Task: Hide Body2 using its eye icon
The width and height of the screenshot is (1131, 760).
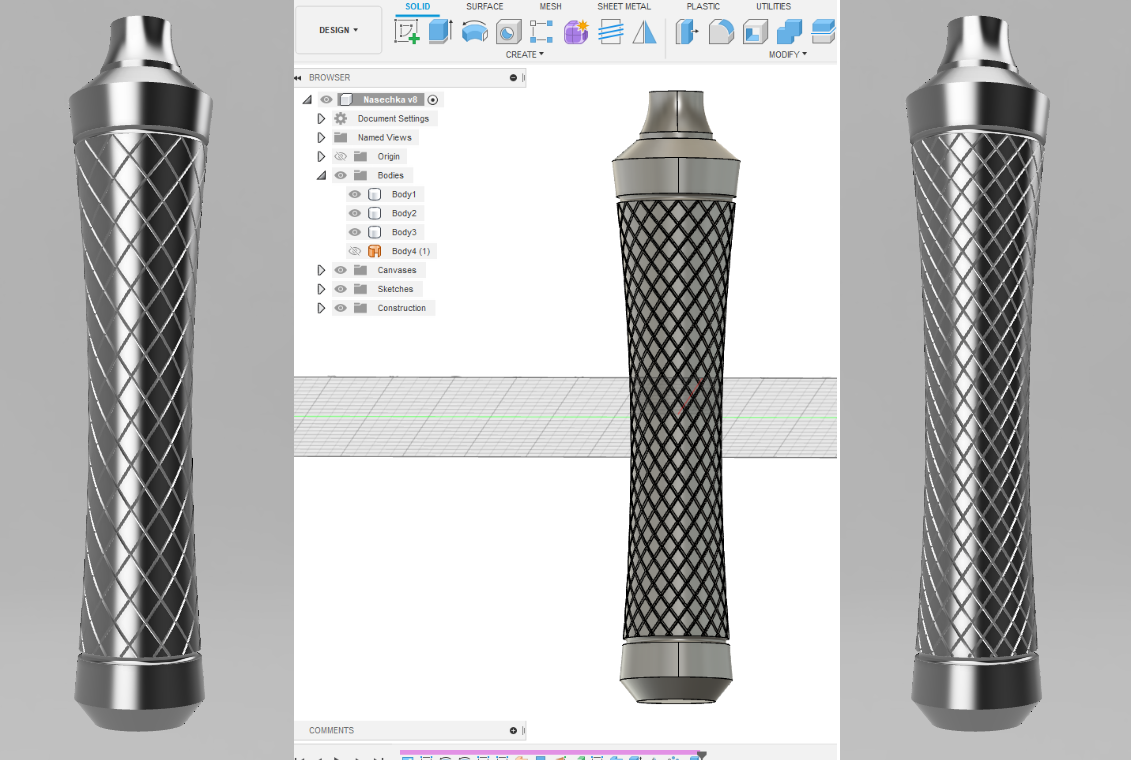Action: tap(354, 213)
